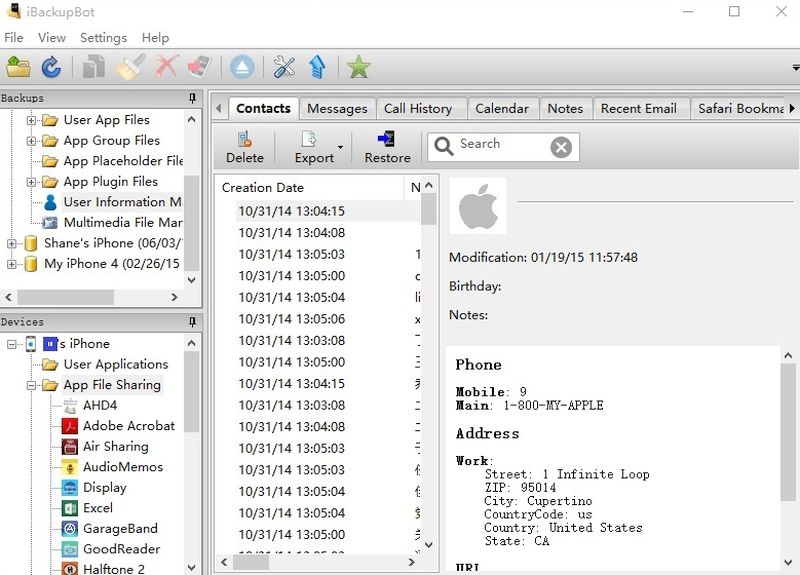Expand User App Files folder

[x=31, y=120]
